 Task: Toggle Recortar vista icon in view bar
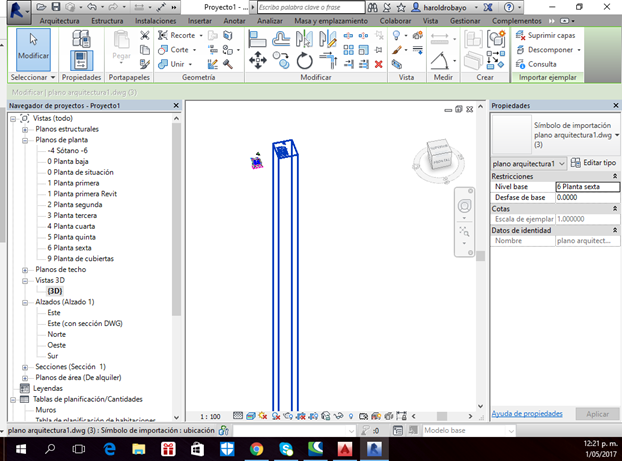pyautogui.click(x=301, y=416)
